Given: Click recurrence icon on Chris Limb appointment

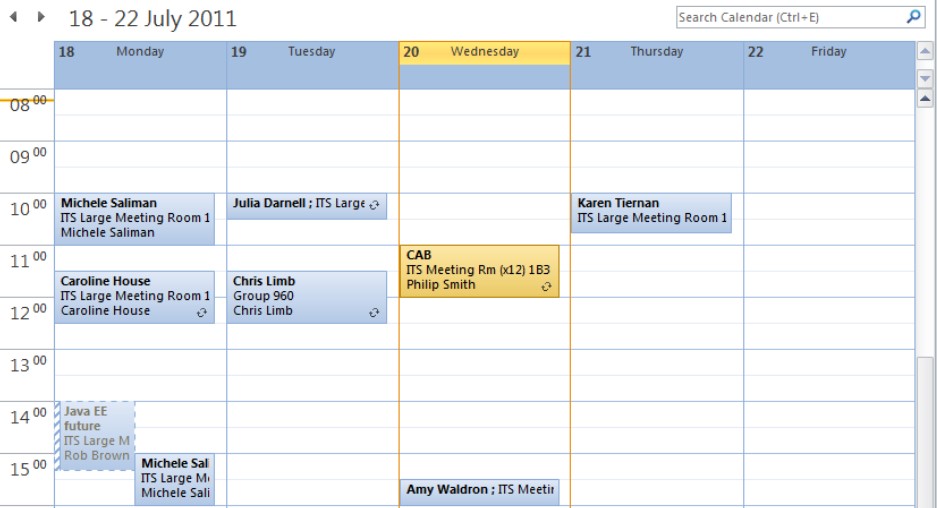Looking at the screenshot, I should [x=374, y=313].
